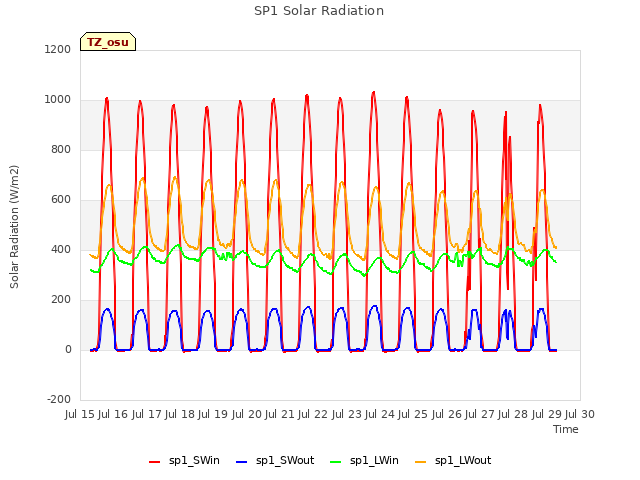Click the sp1_LWout legend label
Image resolution: width=640 pixels, height=480 pixels.
point(463,461)
